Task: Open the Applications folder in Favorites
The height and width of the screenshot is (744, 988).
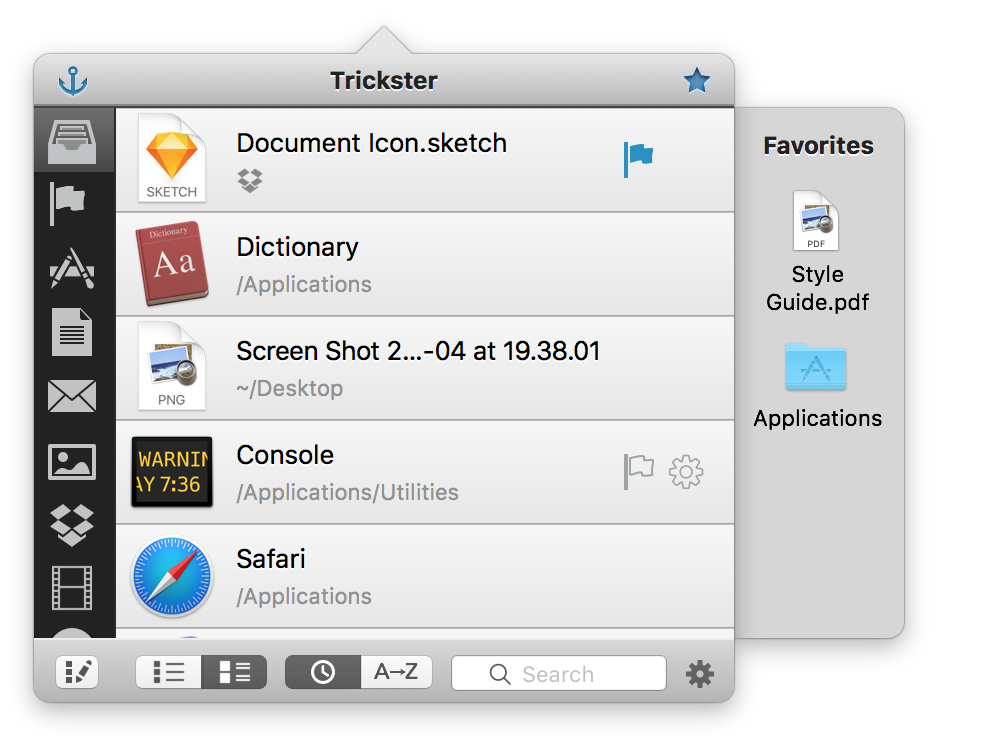Action: point(816,366)
